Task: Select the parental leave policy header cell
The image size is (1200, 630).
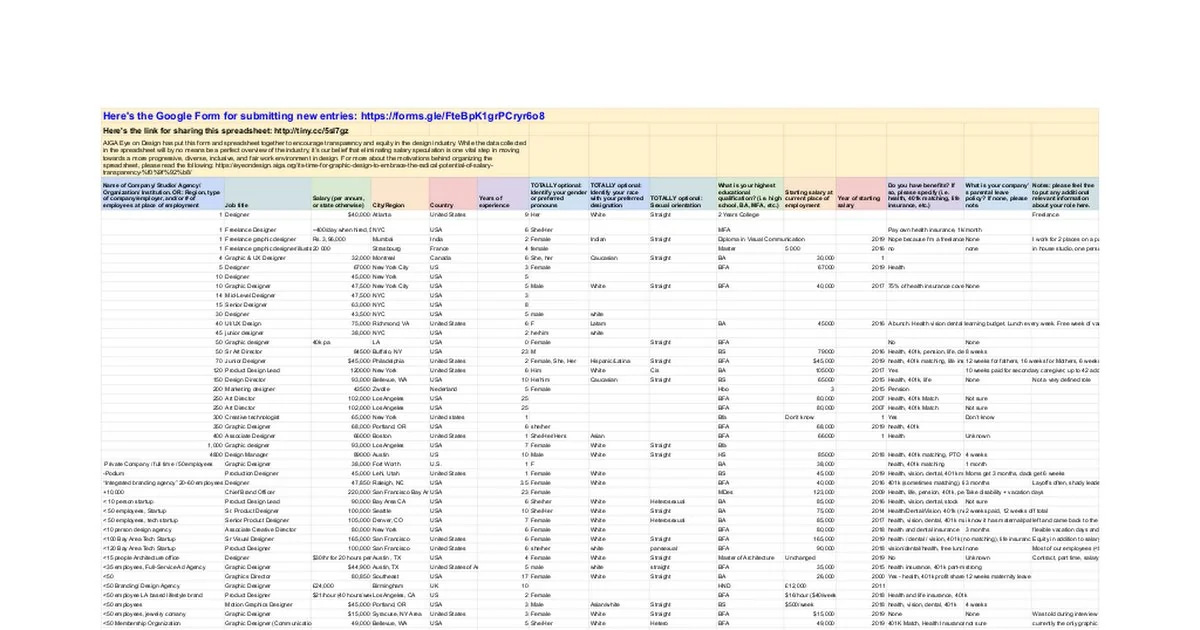Action: pyautogui.click(x=997, y=195)
